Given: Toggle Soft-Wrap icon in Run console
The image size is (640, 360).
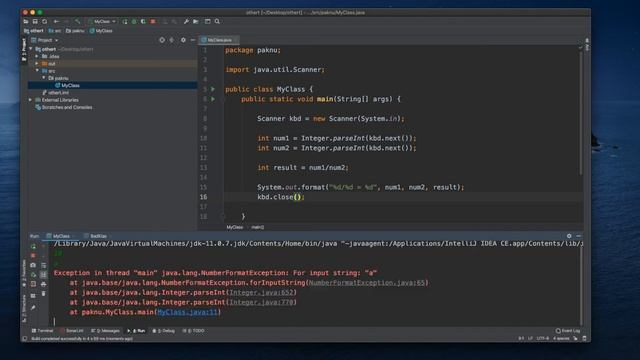Looking at the screenshot, I should click(x=44, y=265).
